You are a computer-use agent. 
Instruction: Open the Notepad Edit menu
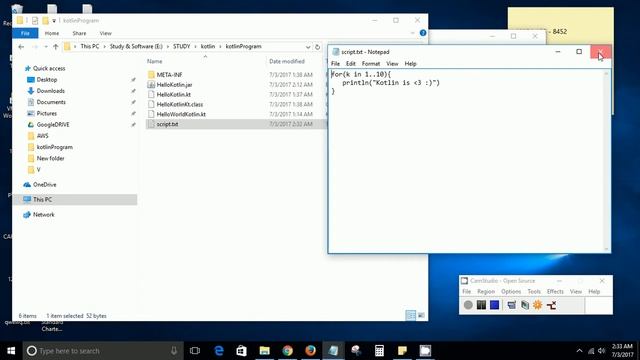(x=351, y=64)
